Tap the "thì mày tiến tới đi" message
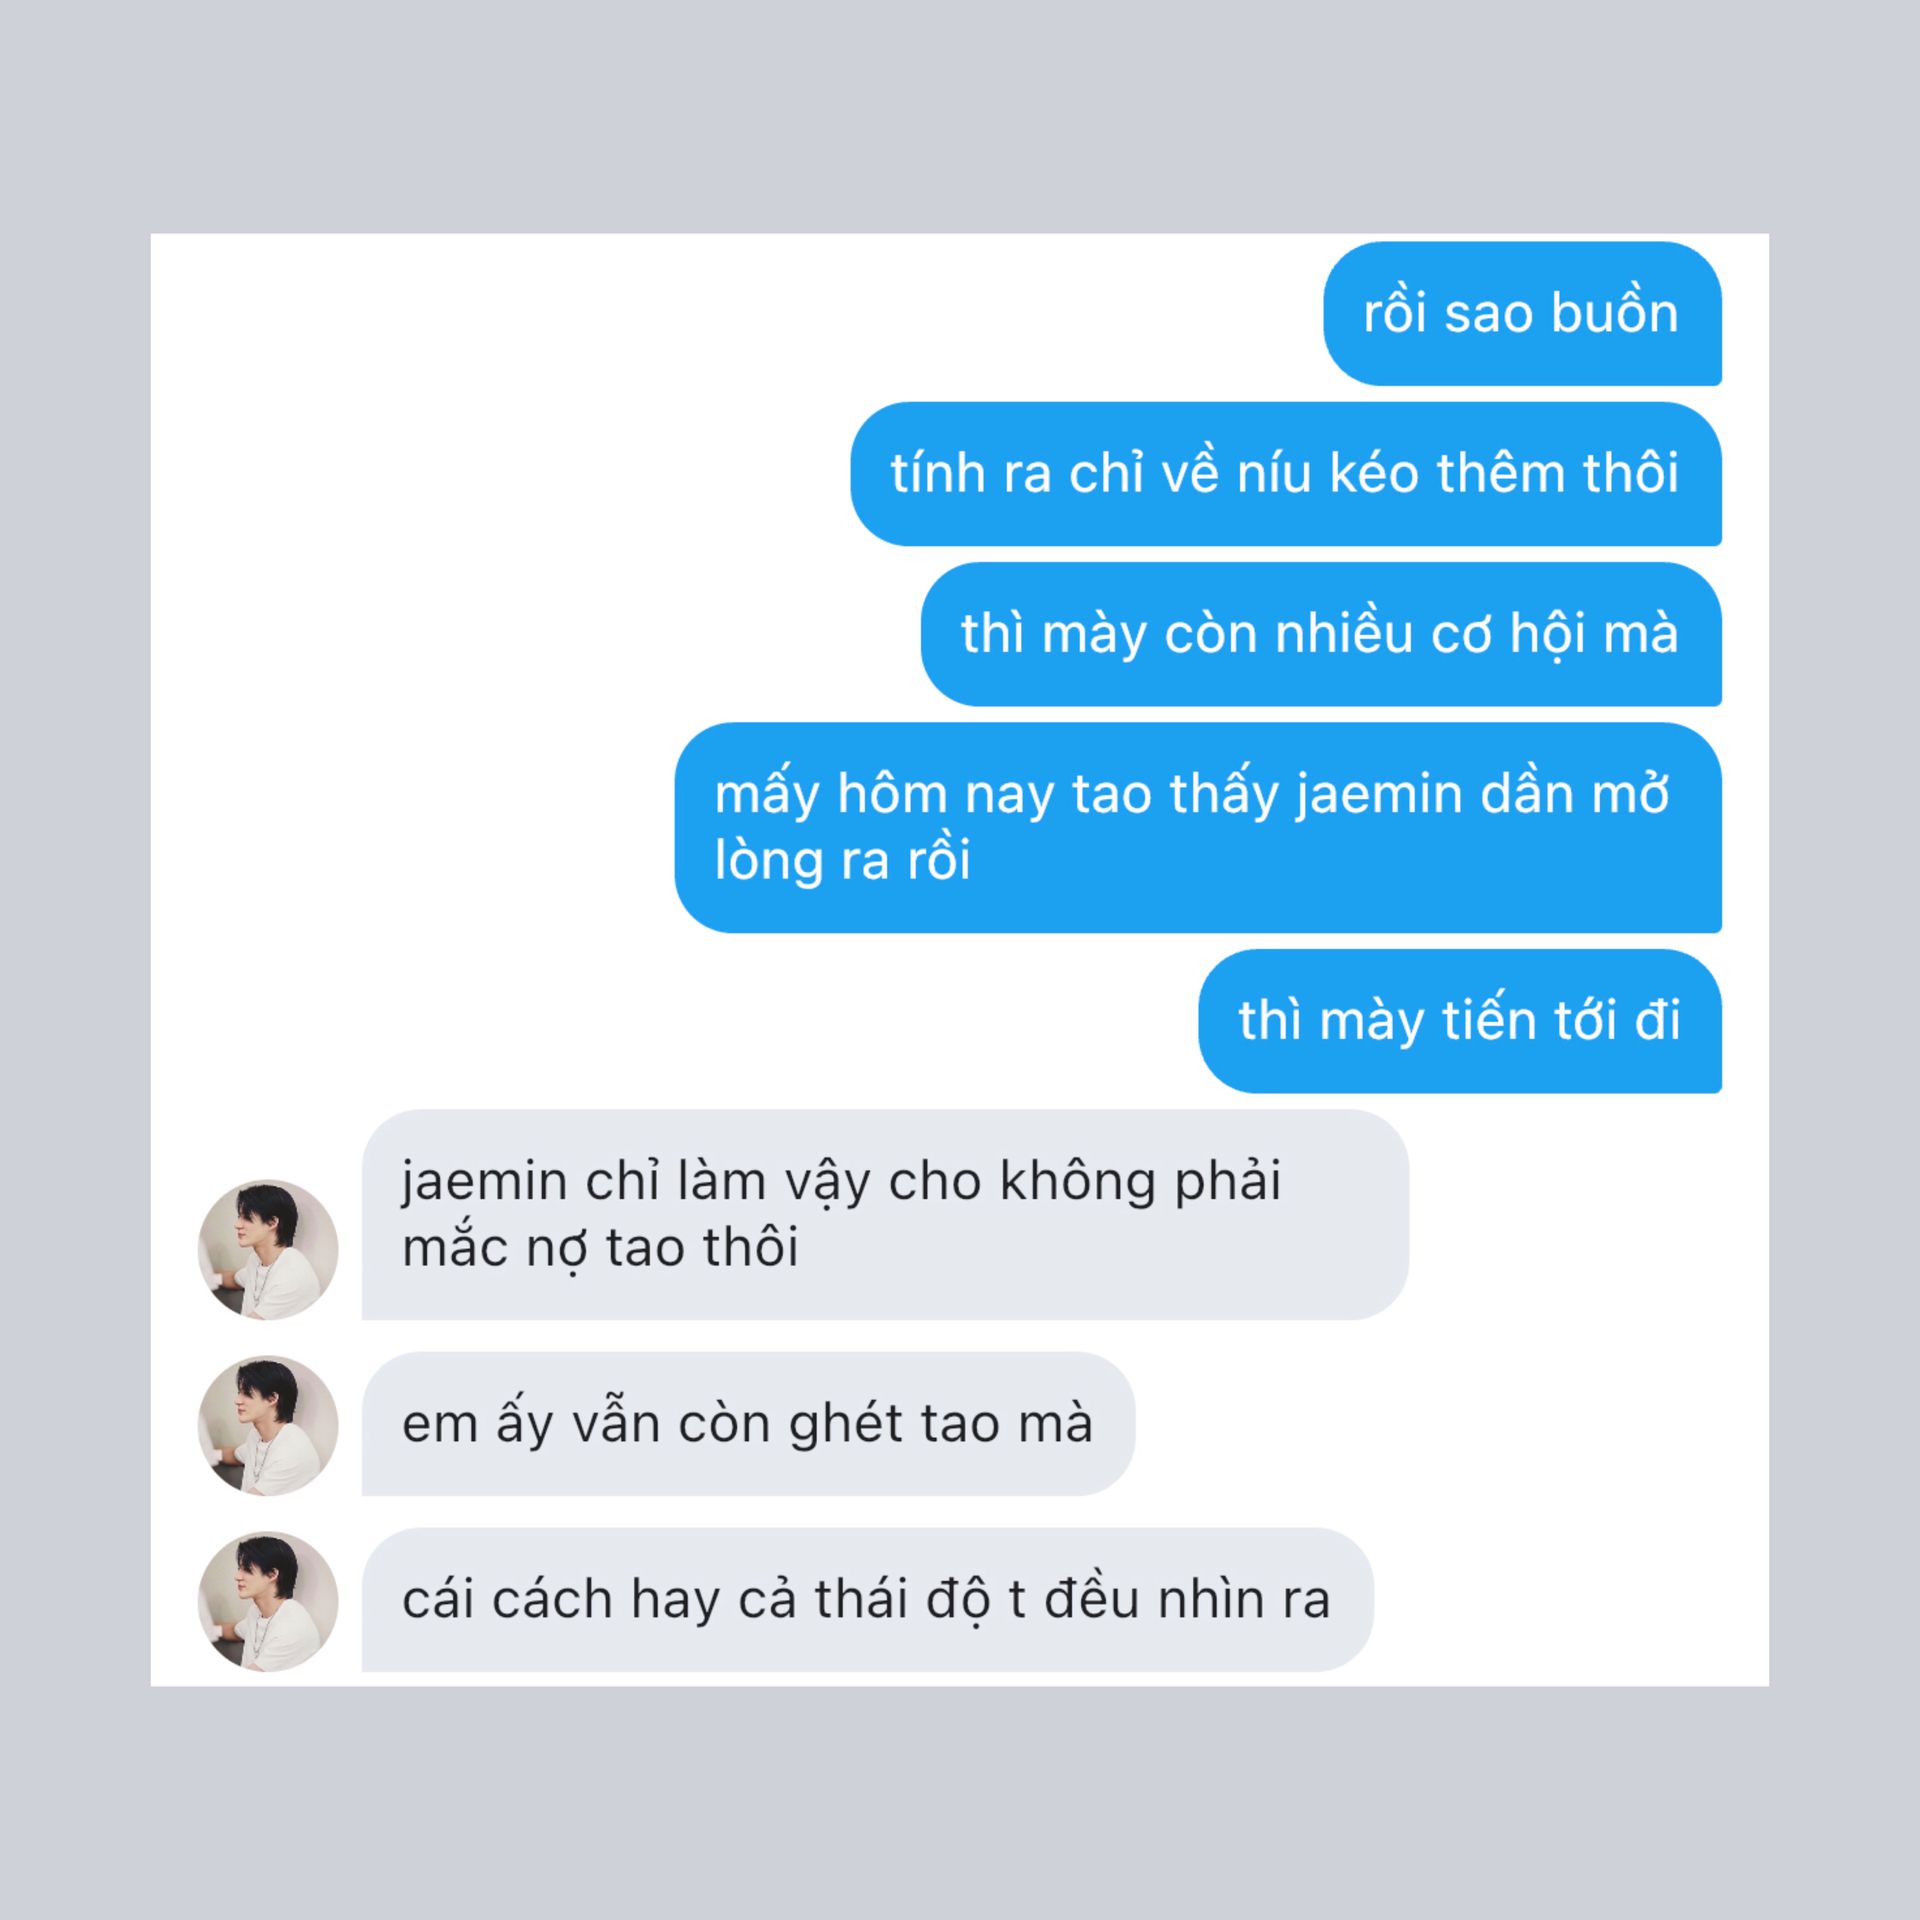 (x=1460, y=1021)
